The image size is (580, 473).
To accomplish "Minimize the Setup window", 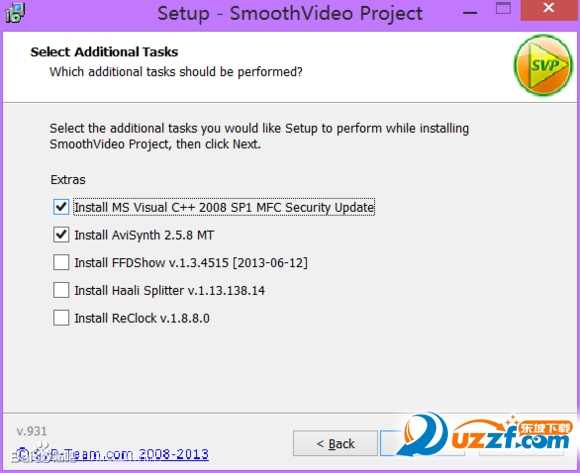I will pyautogui.click(x=470, y=13).
